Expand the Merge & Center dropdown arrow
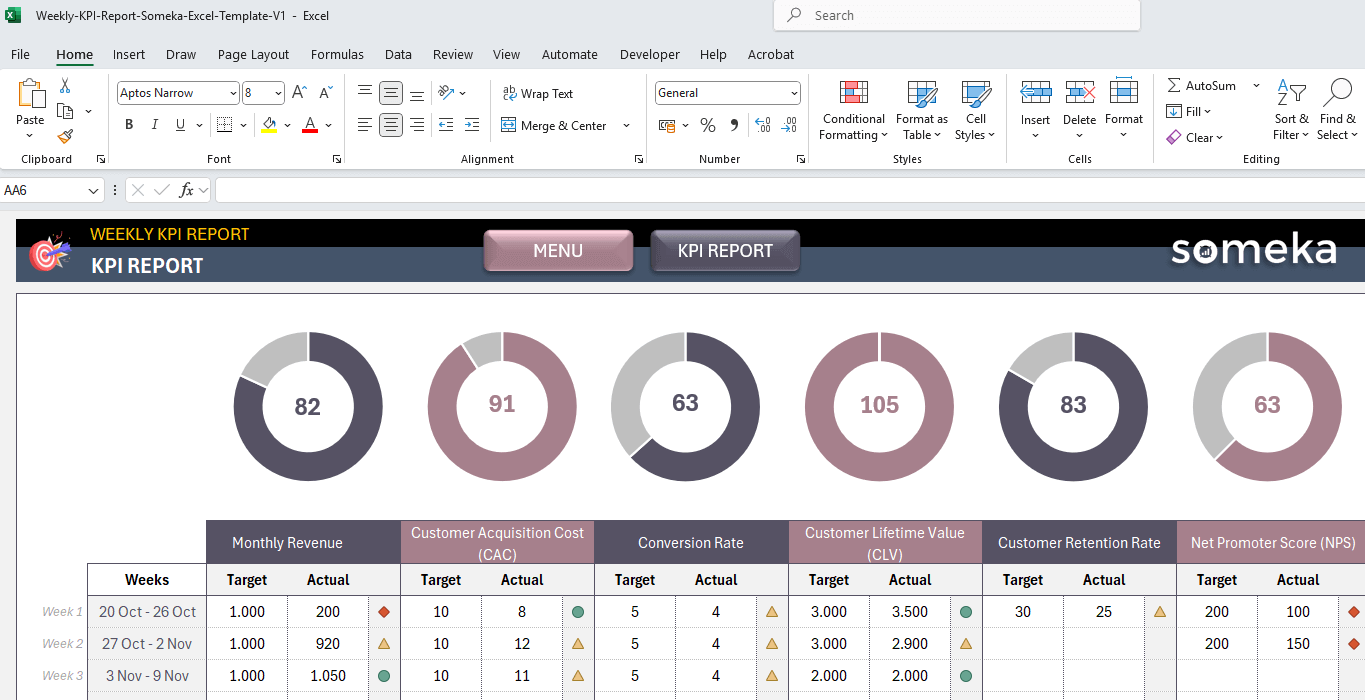The width and height of the screenshot is (1365, 700). tap(627, 126)
